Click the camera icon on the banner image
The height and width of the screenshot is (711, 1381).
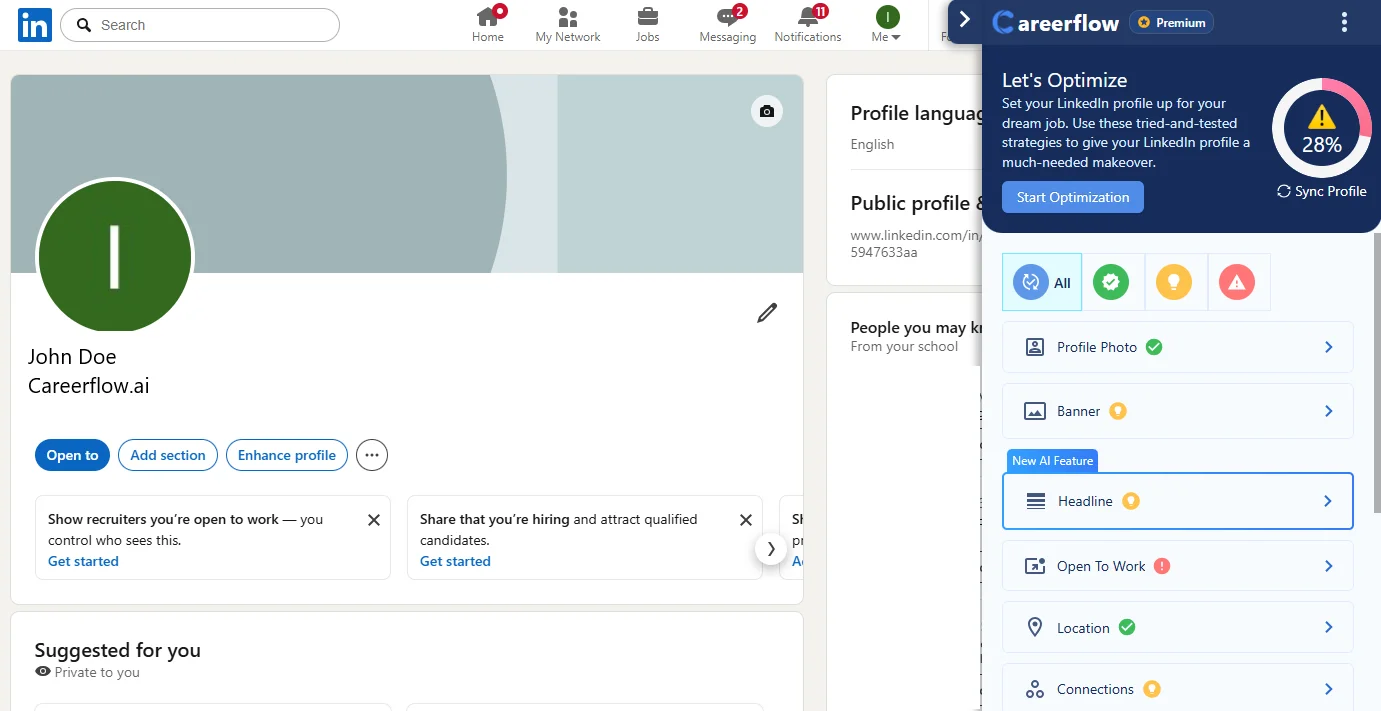point(766,111)
